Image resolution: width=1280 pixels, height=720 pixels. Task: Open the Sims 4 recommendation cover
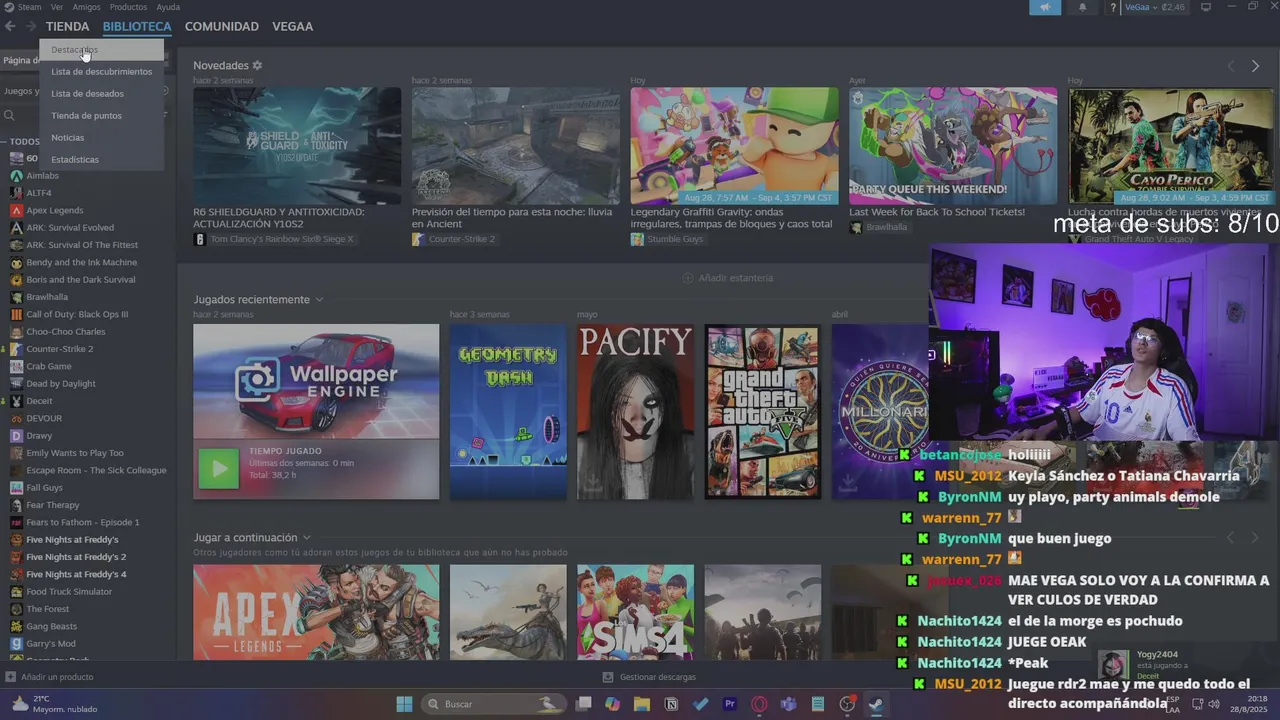pos(635,612)
